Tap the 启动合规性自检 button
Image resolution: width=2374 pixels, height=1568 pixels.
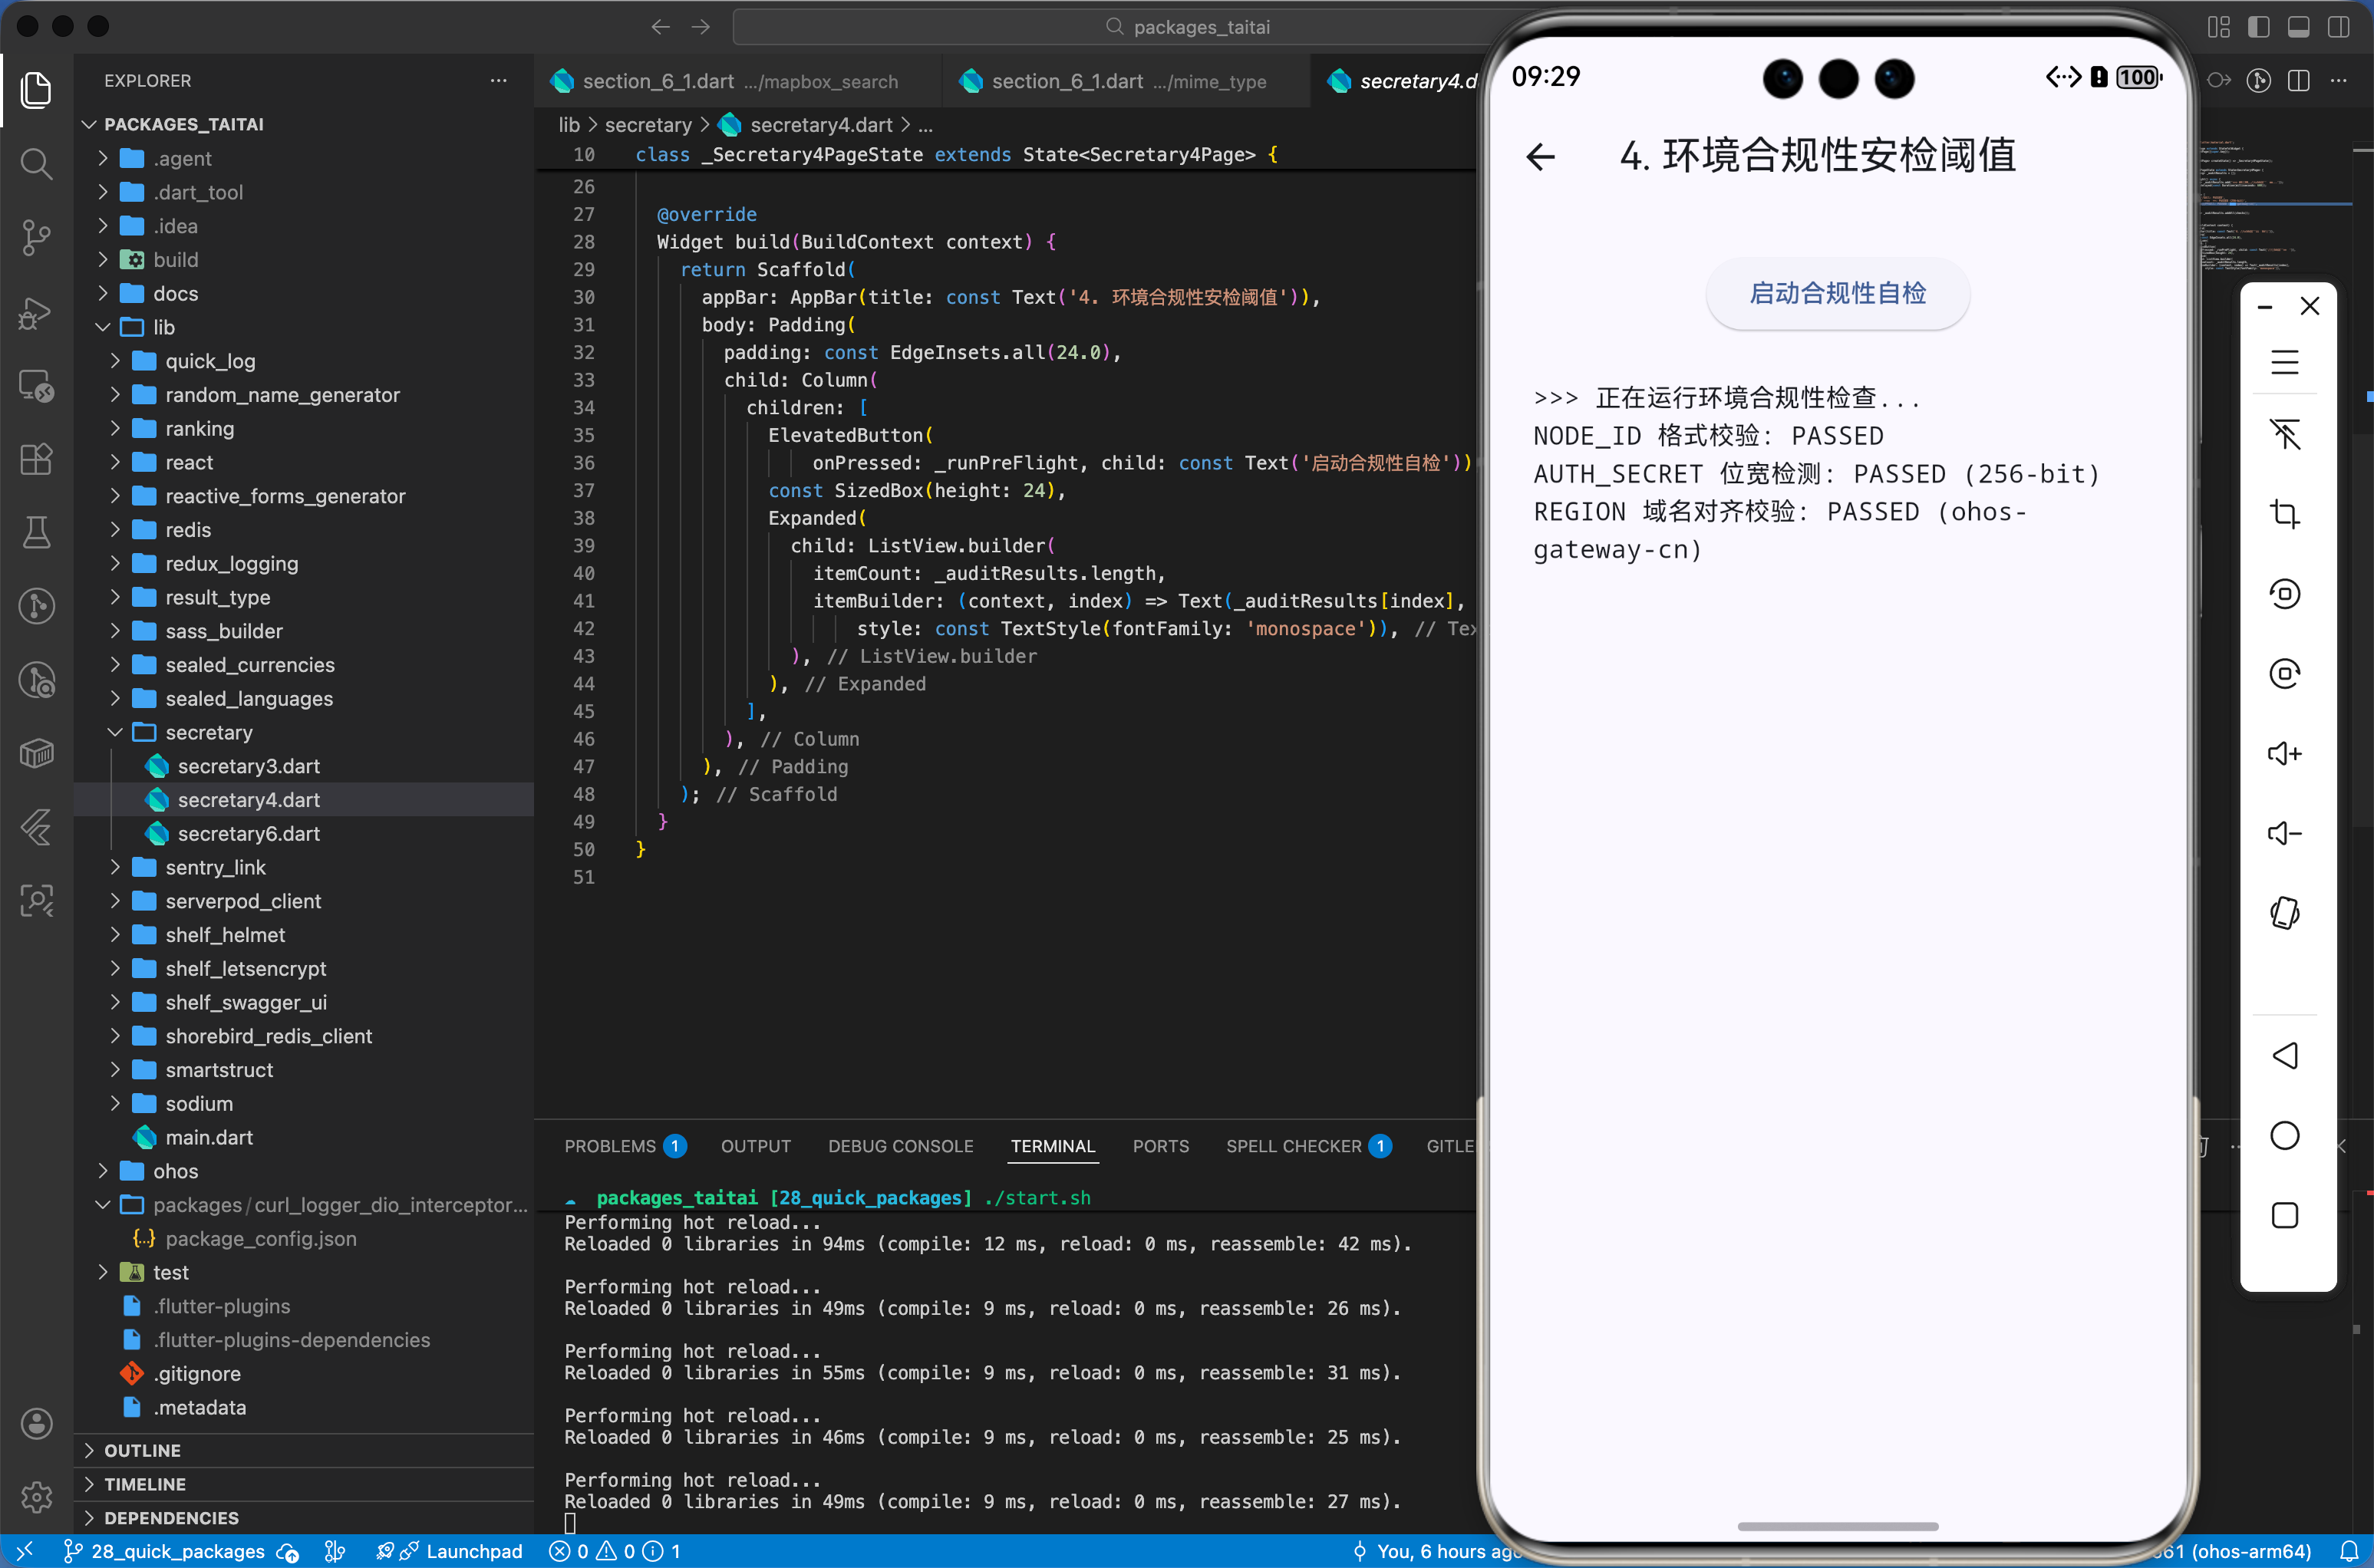[x=1837, y=293]
